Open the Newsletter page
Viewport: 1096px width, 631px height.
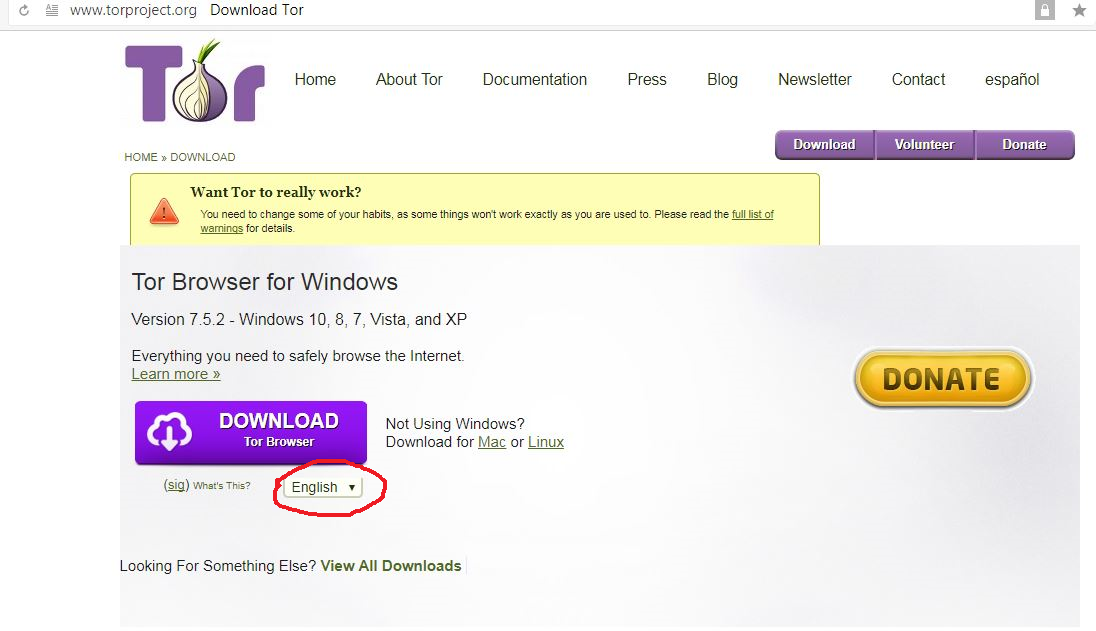click(x=814, y=79)
